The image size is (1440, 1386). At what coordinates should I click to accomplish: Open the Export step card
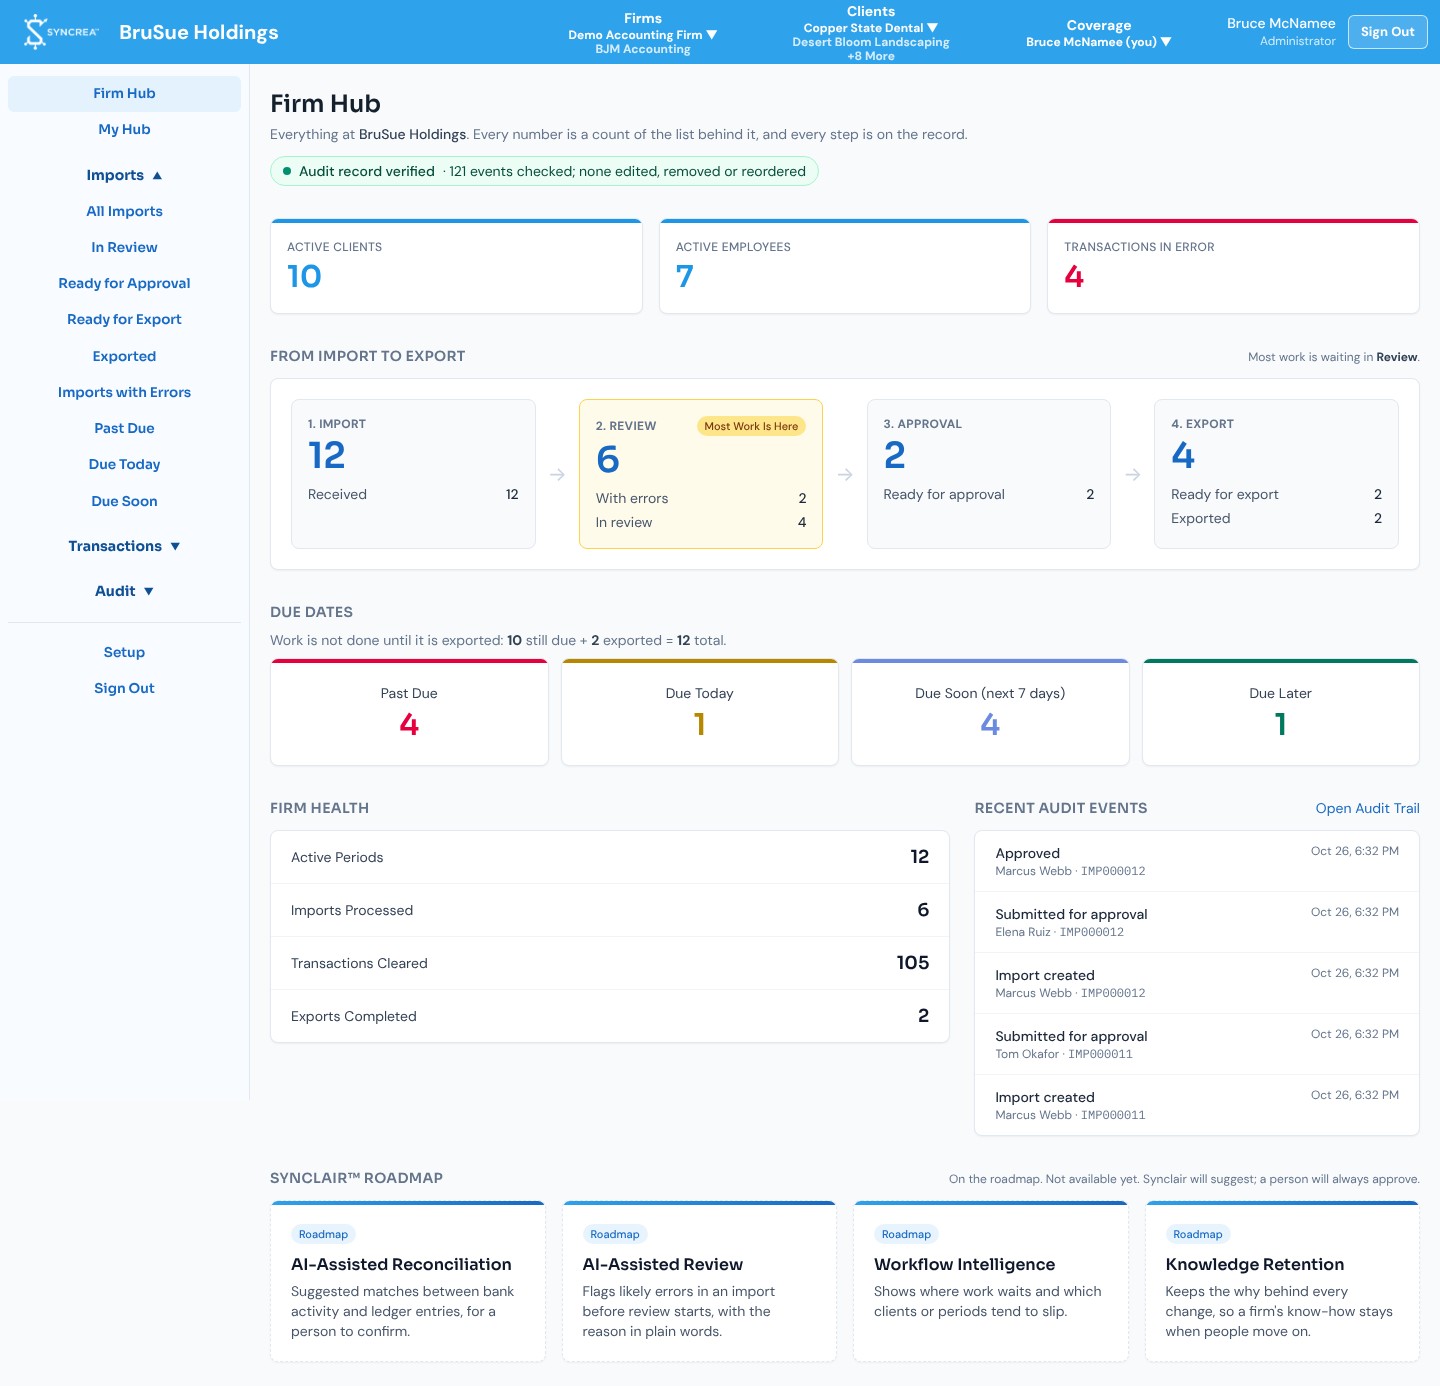(1276, 474)
